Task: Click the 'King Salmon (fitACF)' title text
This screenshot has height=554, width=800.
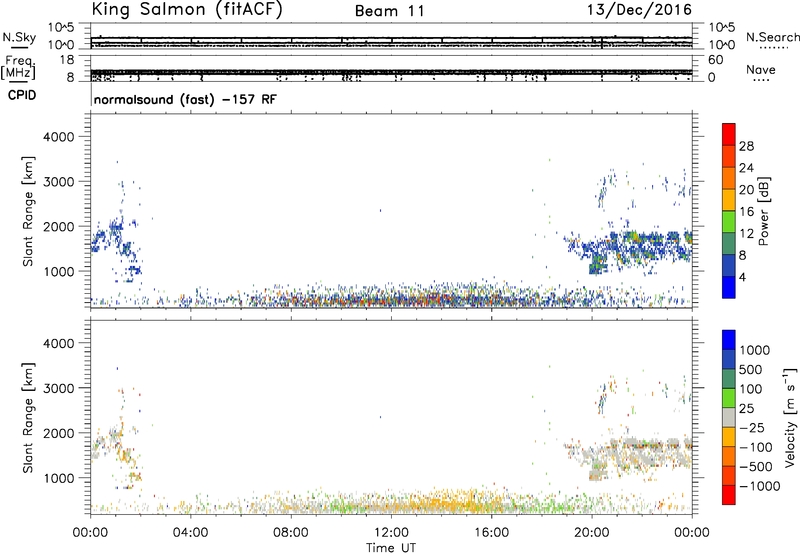Action: pos(187,9)
